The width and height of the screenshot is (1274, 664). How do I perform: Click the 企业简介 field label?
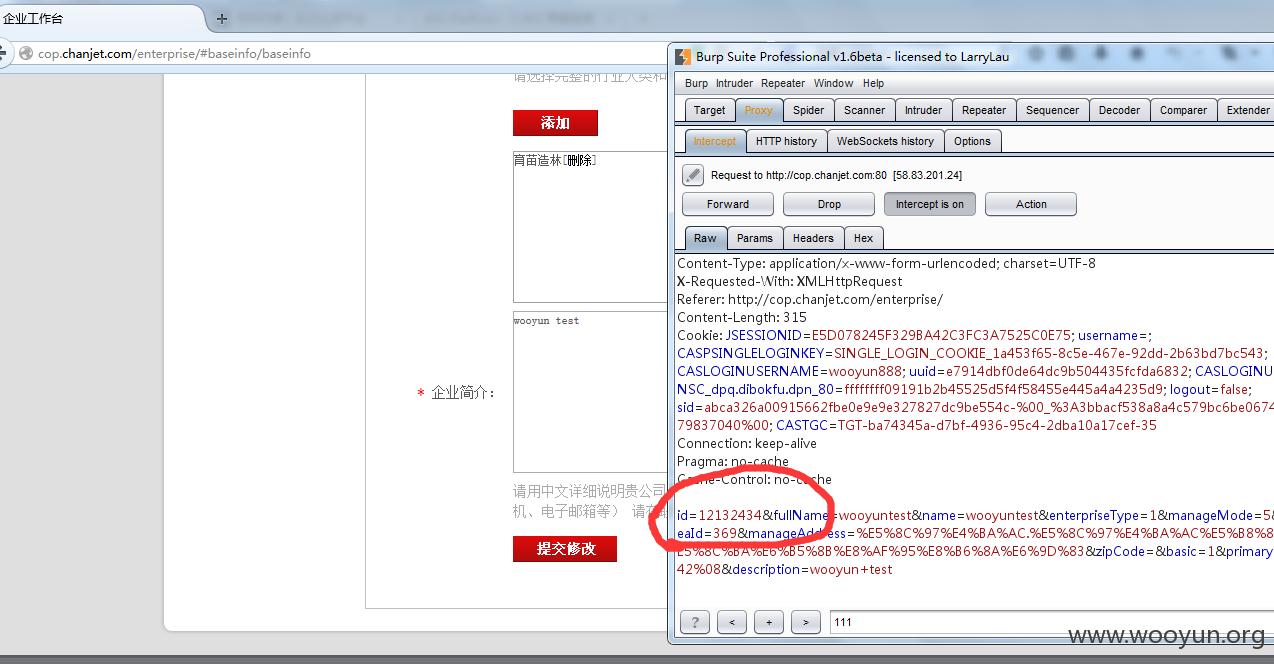click(x=463, y=393)
